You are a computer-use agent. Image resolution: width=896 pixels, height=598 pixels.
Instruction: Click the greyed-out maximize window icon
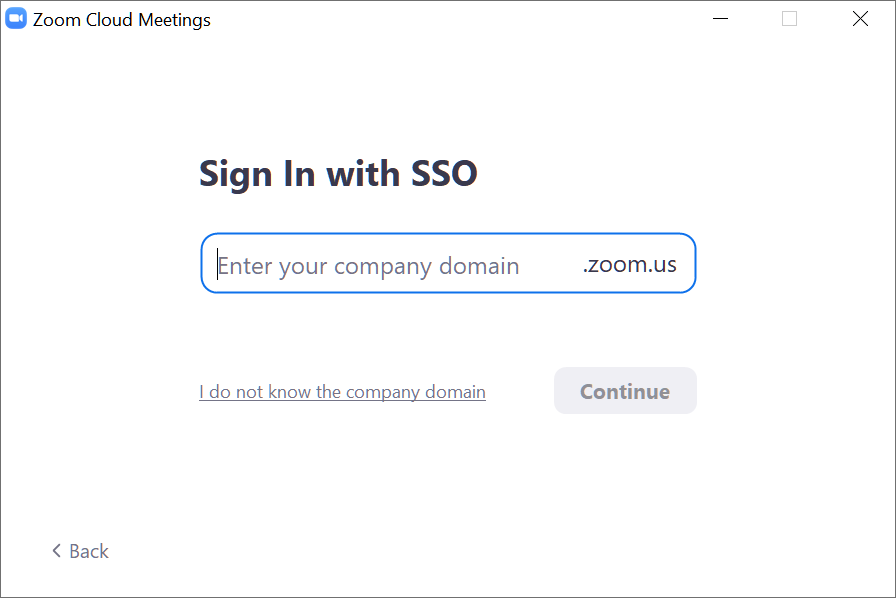pyautogui.click(x=789, y=19)
